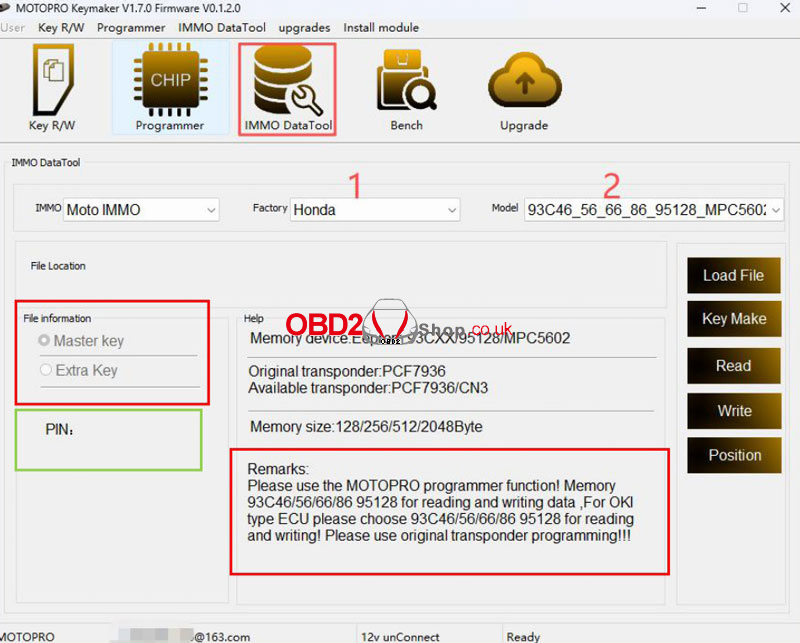Click the Position button

click(734, 455)
